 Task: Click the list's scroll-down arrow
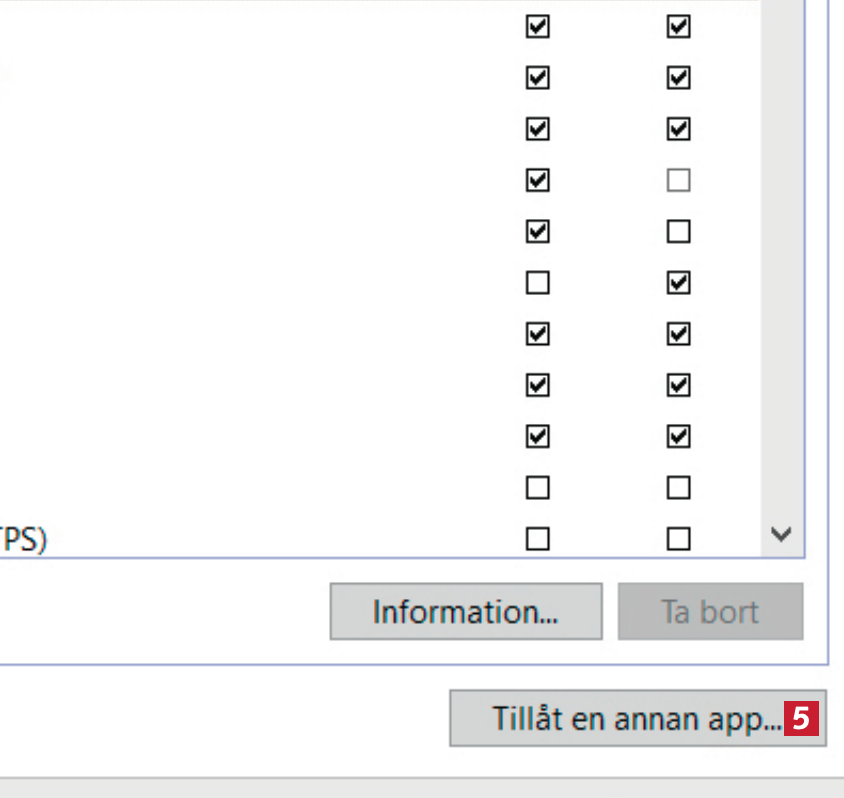click(782, 535)
